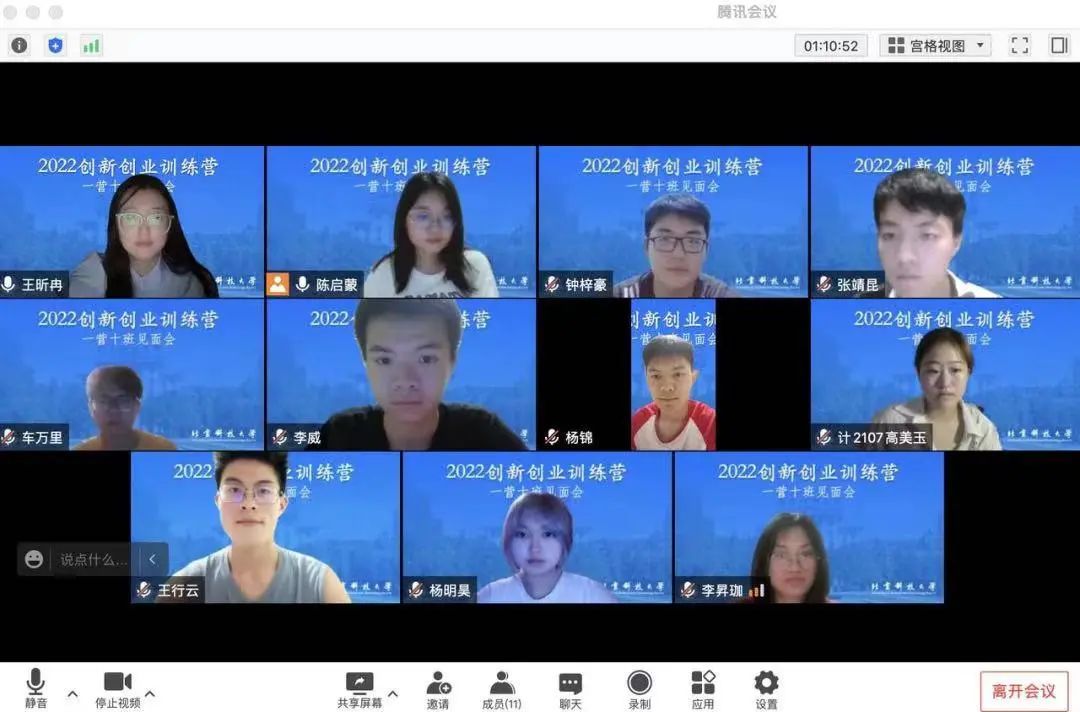Start Recording (录制) the meeting
Image resolution: width=1080 pixels, height=712 pixels.
pos(639,688)
